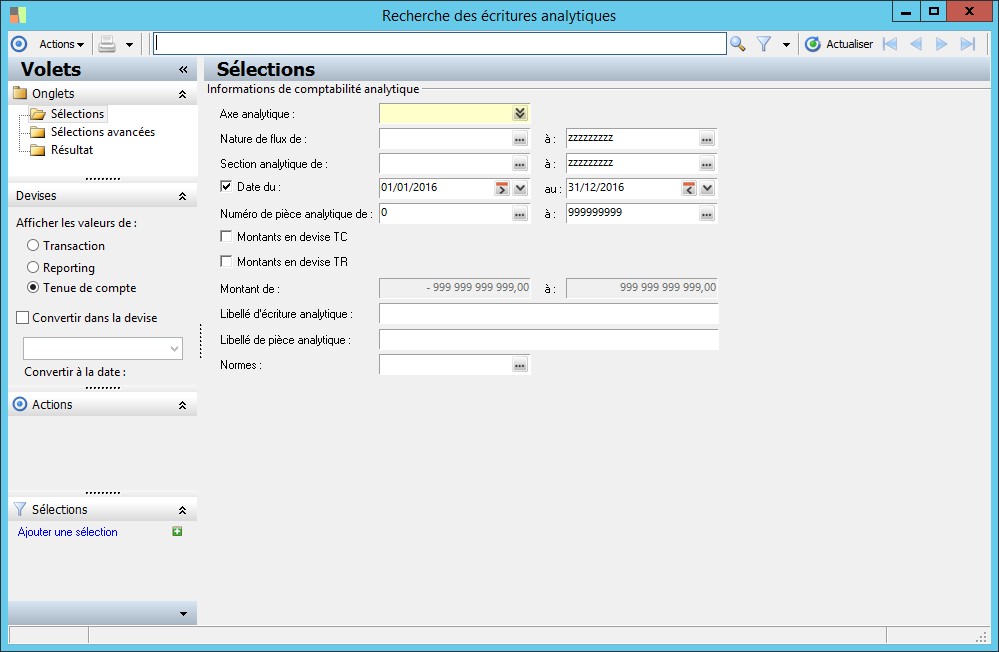Viewport: 999px width, 652px height.
Task: Browse Numéro de pièce analytique start value
Action: 520,214
